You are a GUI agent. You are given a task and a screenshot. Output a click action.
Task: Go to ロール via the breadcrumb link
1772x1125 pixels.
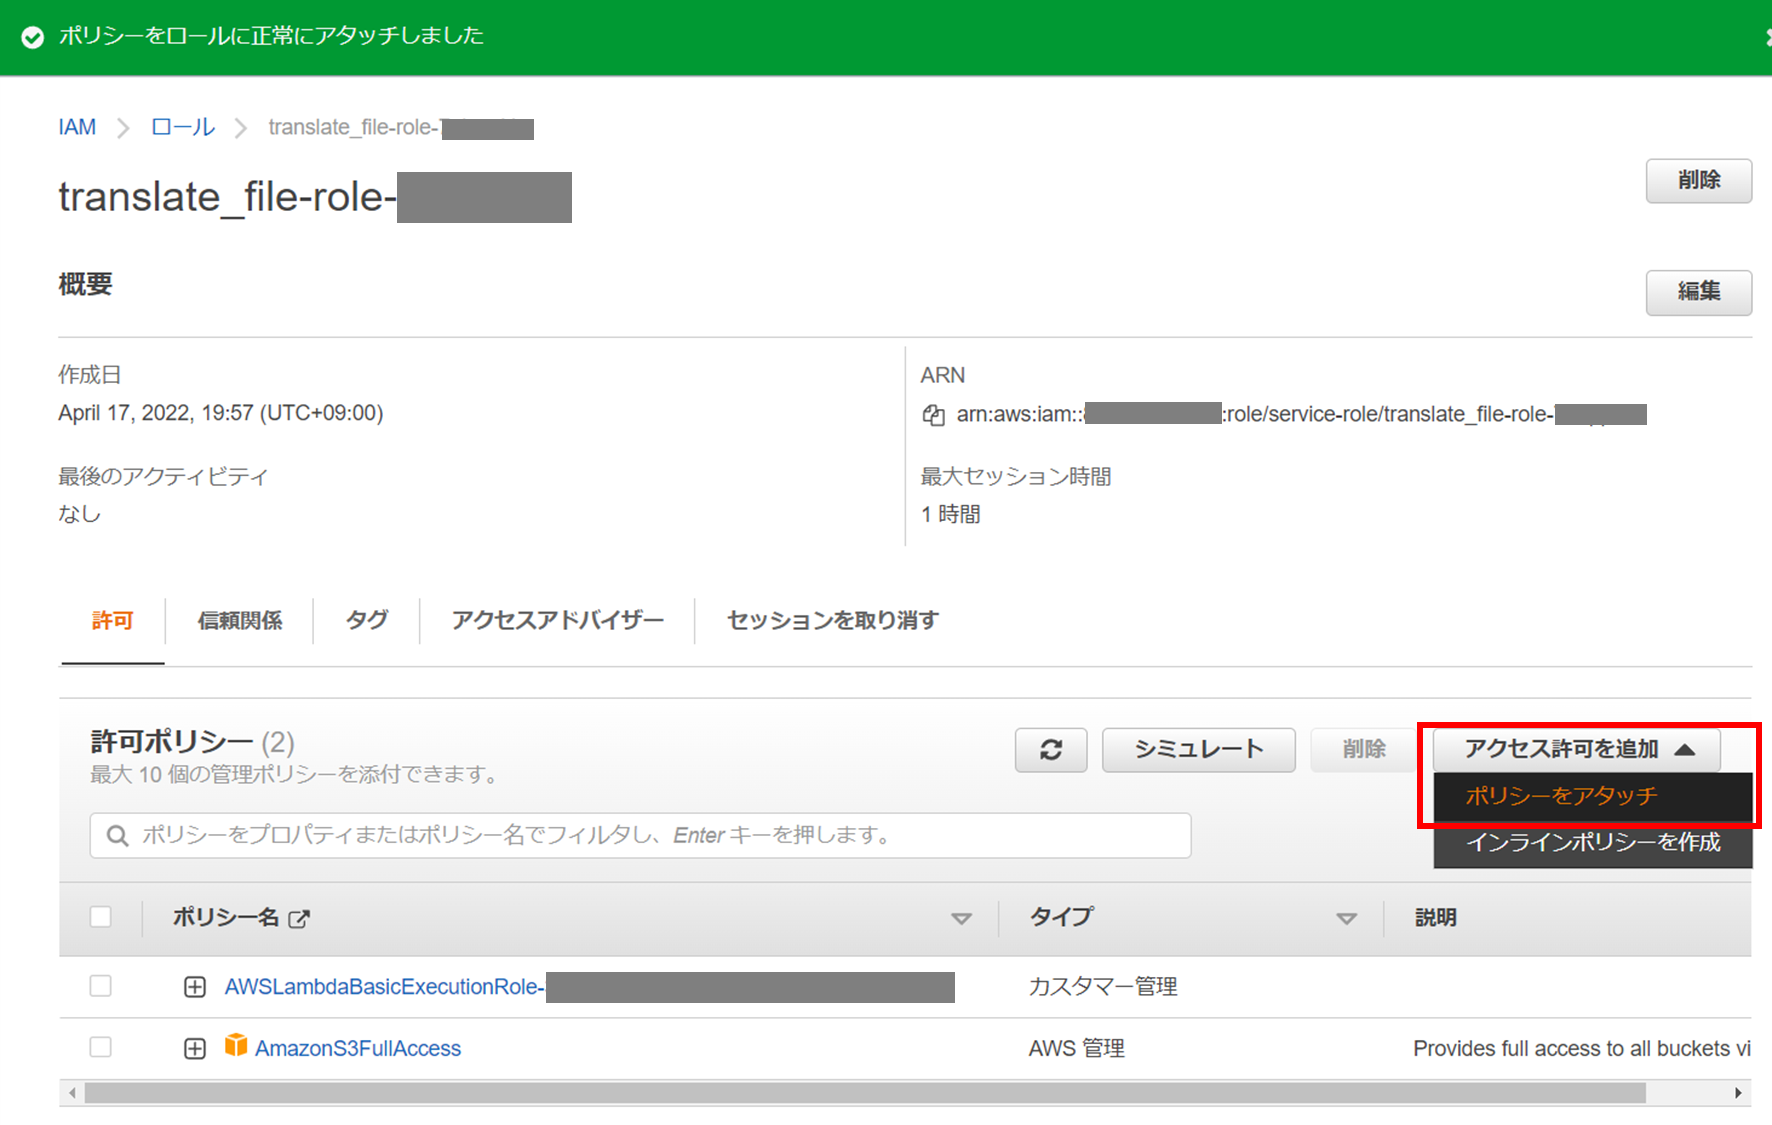click(x=183, y=128)
